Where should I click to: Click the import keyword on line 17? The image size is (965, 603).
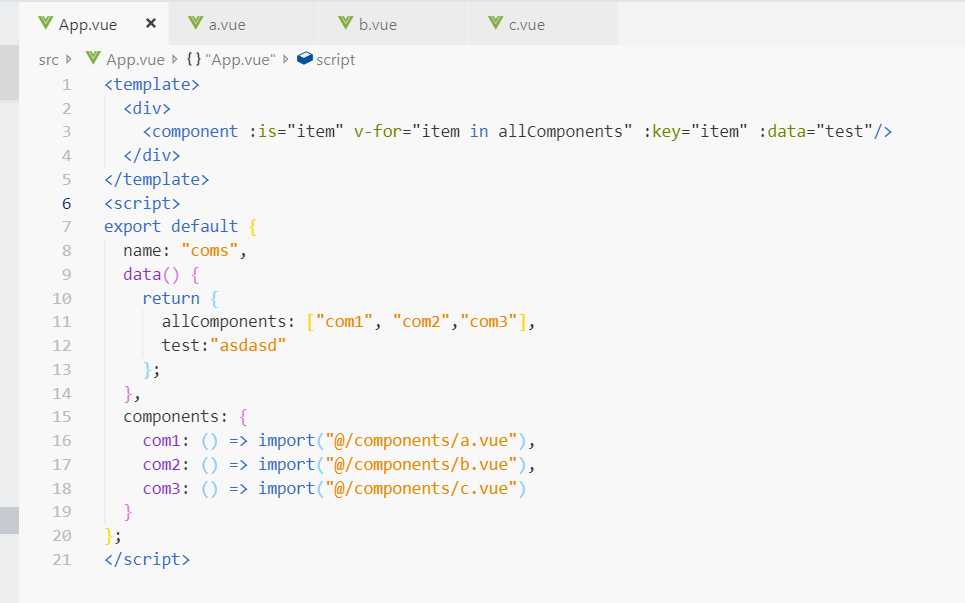point(286,465)
